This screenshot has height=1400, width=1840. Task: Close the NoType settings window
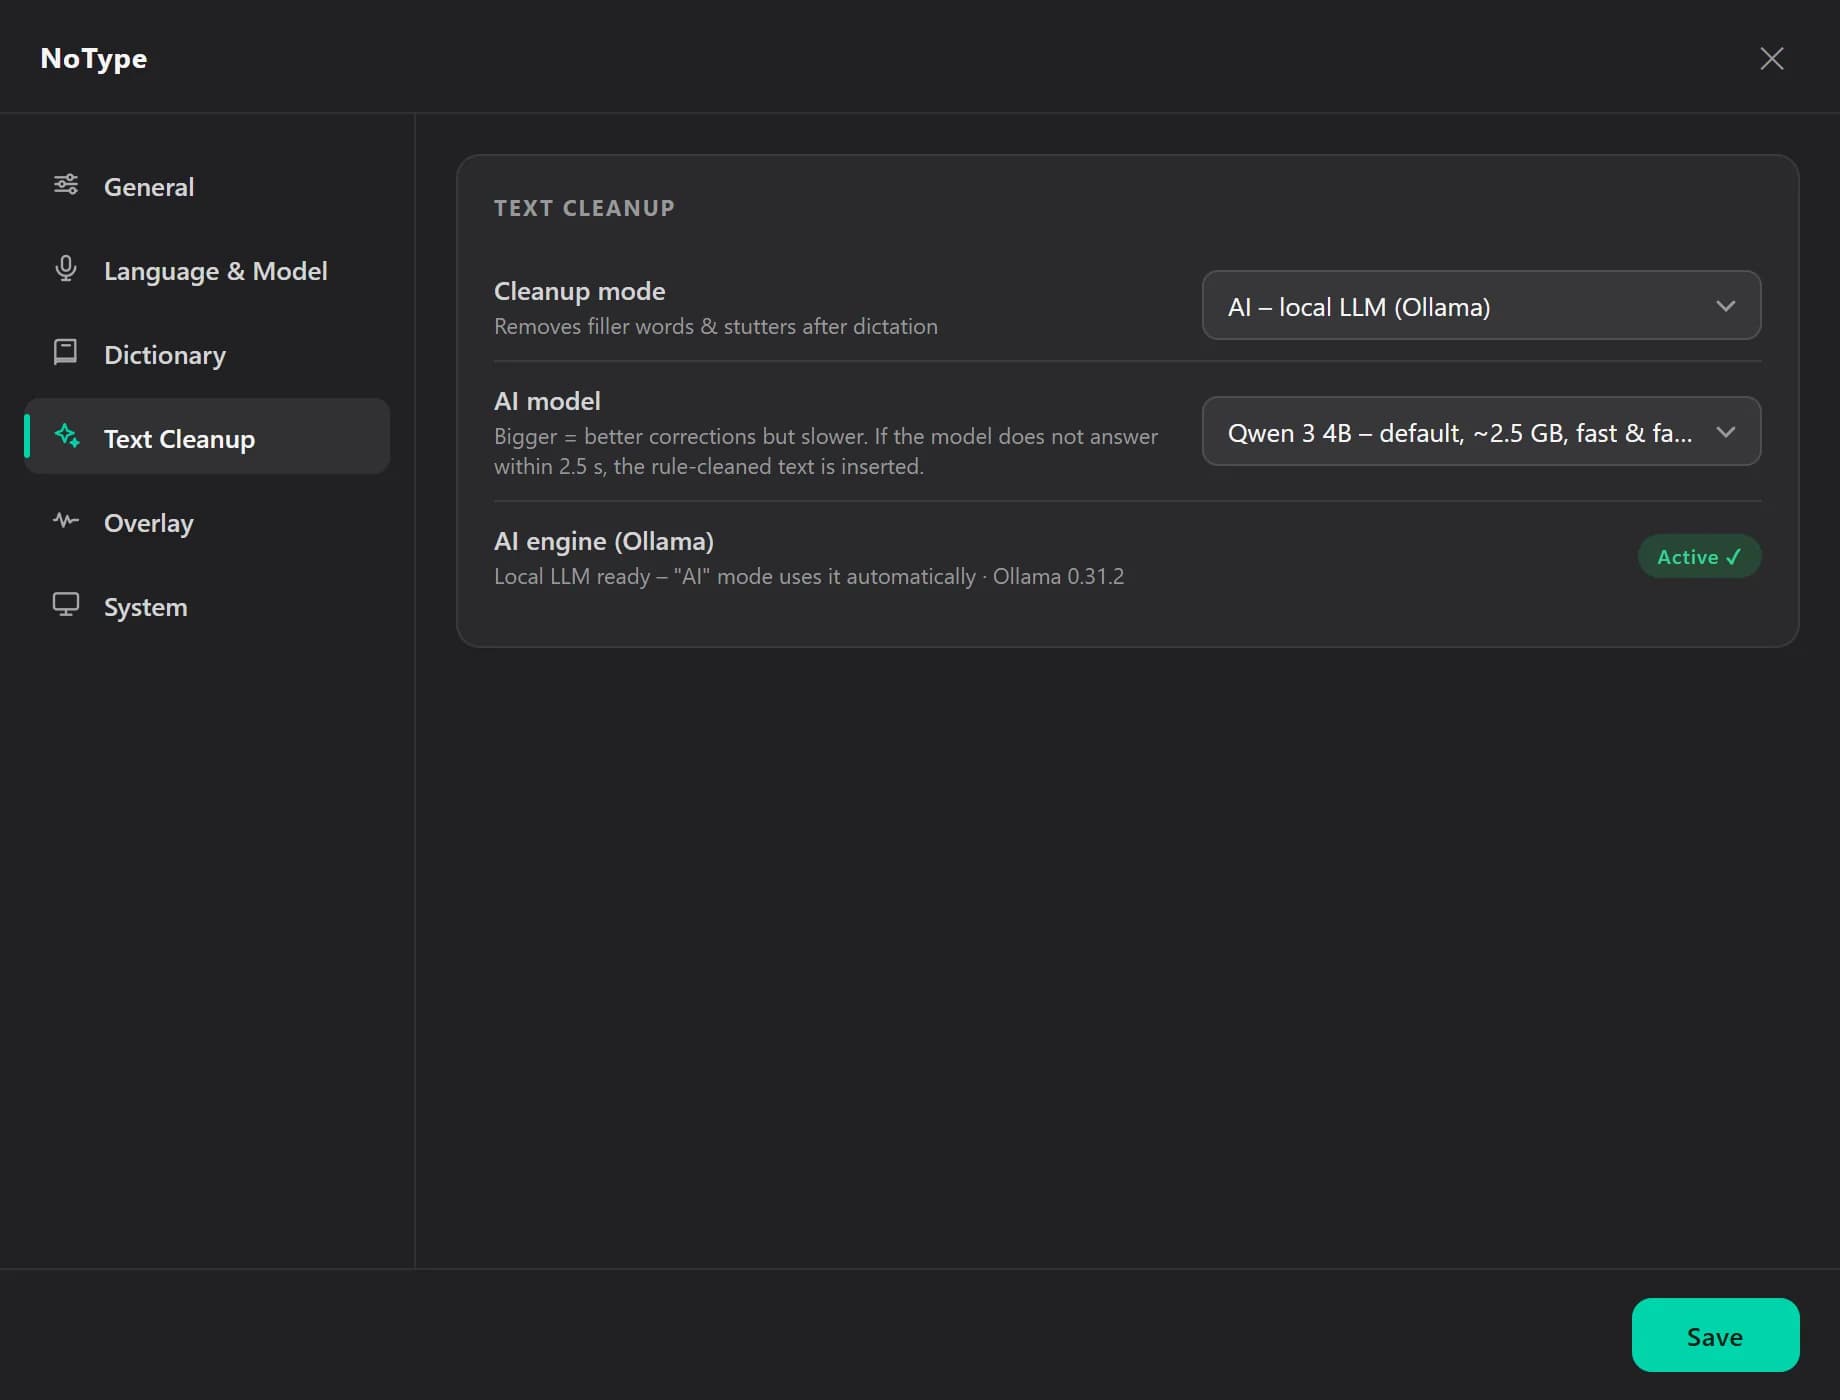(1772, 59)
